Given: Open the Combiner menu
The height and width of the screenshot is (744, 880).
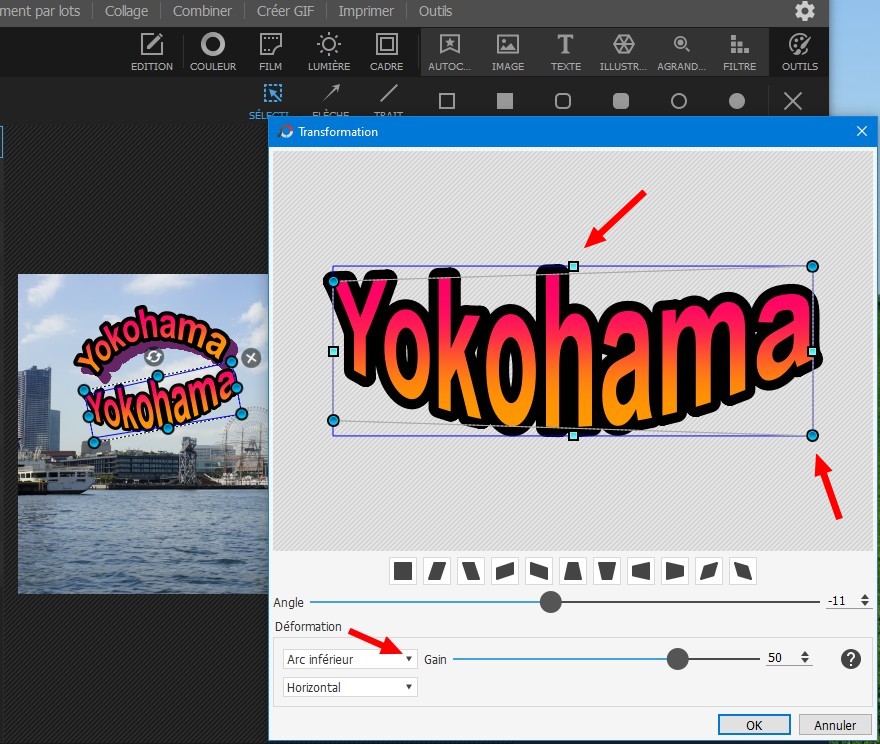Looking at the screenshot, I should pos(202,11).
